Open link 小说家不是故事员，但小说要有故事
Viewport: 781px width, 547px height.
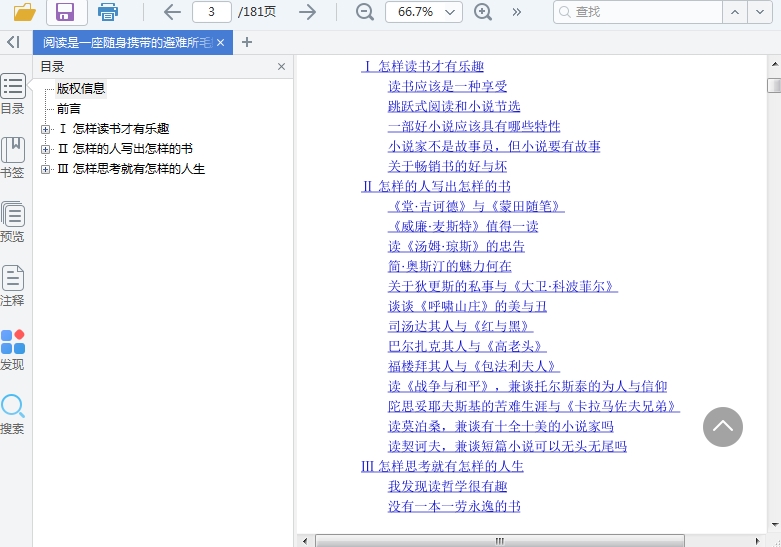click(494, 146)
